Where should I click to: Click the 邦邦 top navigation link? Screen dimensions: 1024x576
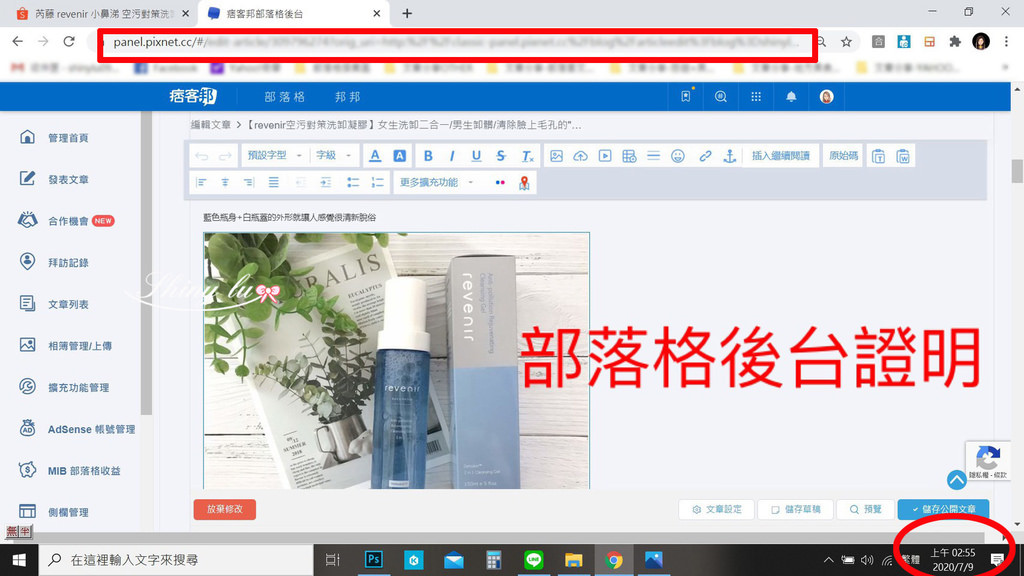click(347, 97)
